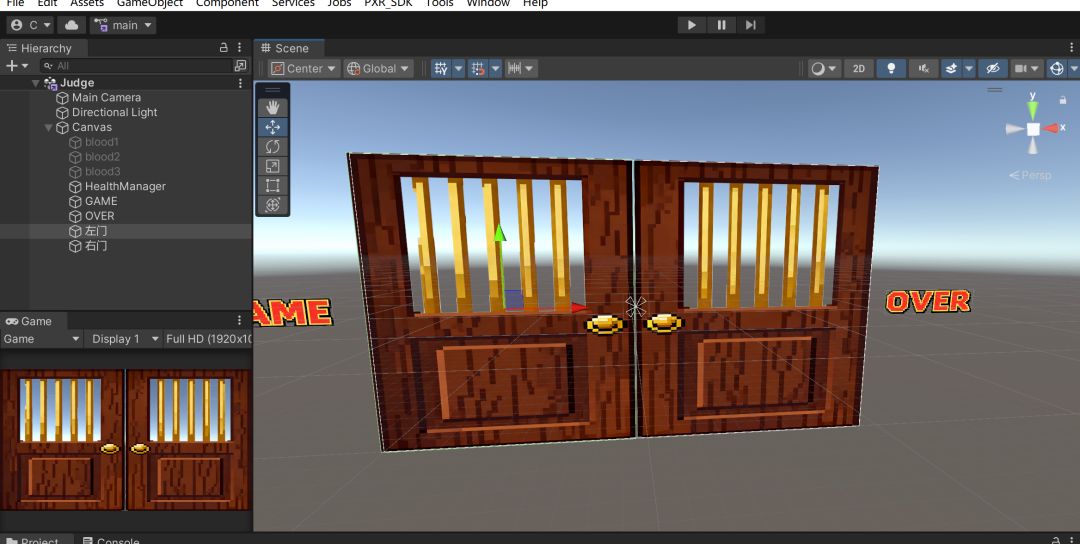The width and height of the screenshot is (1080, 544).
Task: Toggle grid snapping icon
Action: tap(478, 68)
